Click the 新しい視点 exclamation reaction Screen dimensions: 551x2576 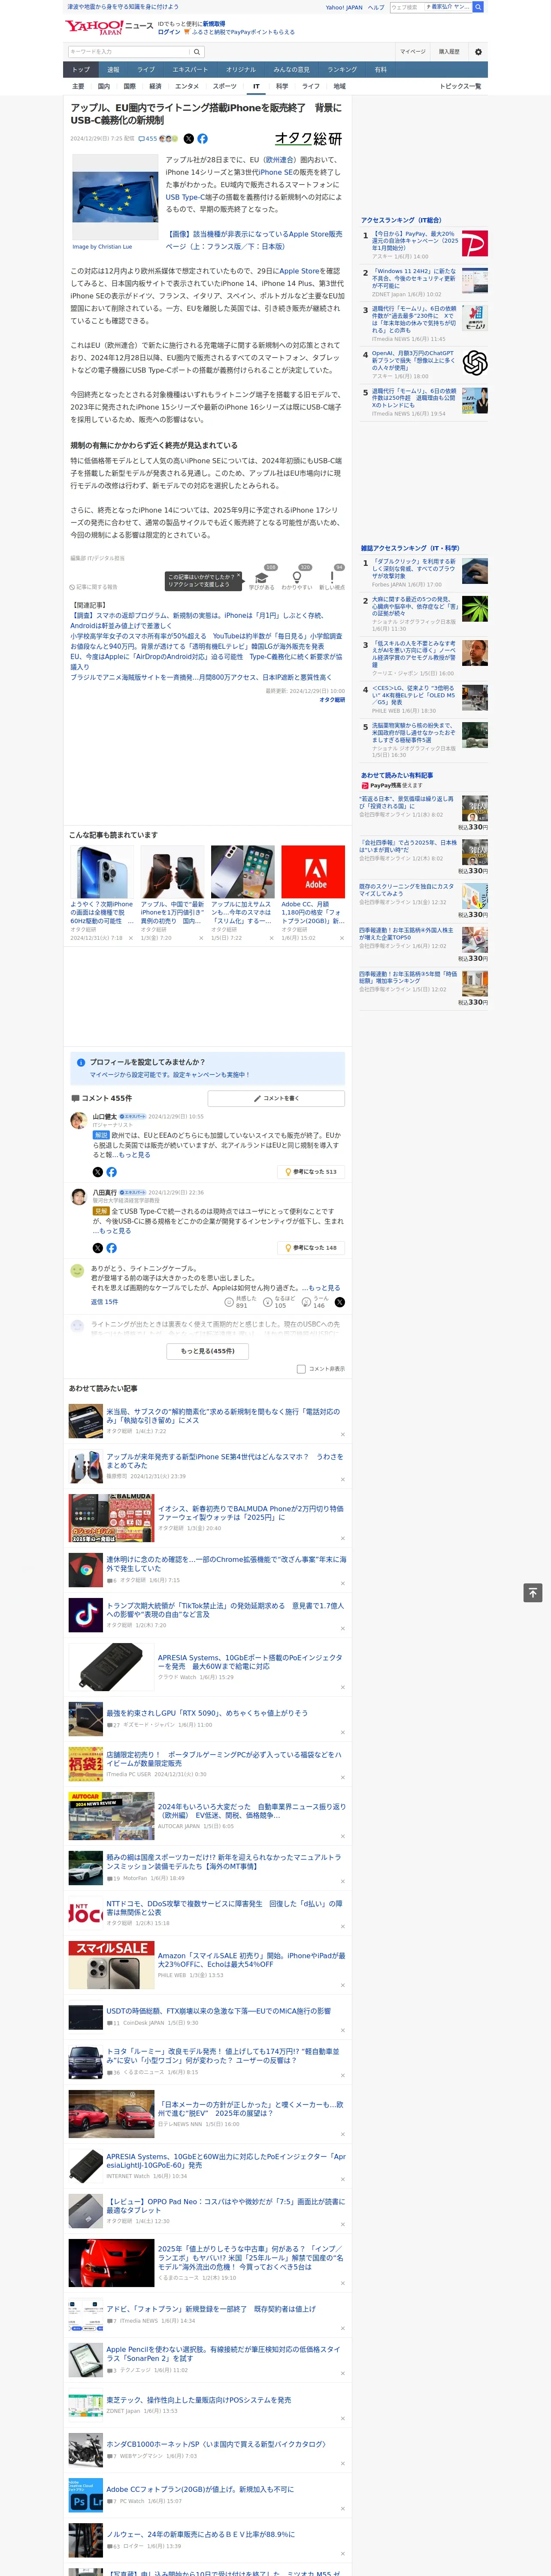[x=332, y=579]
